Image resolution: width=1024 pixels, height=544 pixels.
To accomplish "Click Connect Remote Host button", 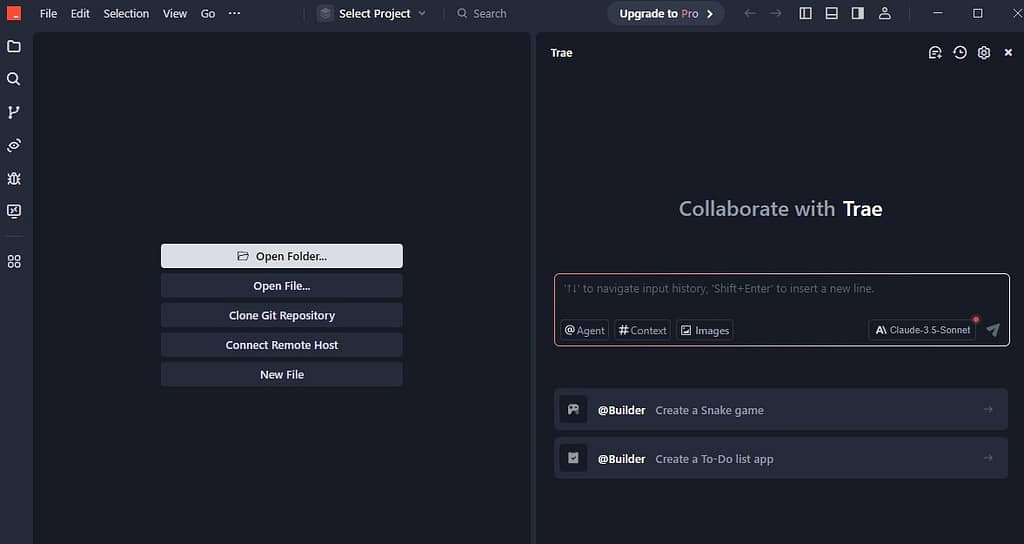I will coord(281,345).
